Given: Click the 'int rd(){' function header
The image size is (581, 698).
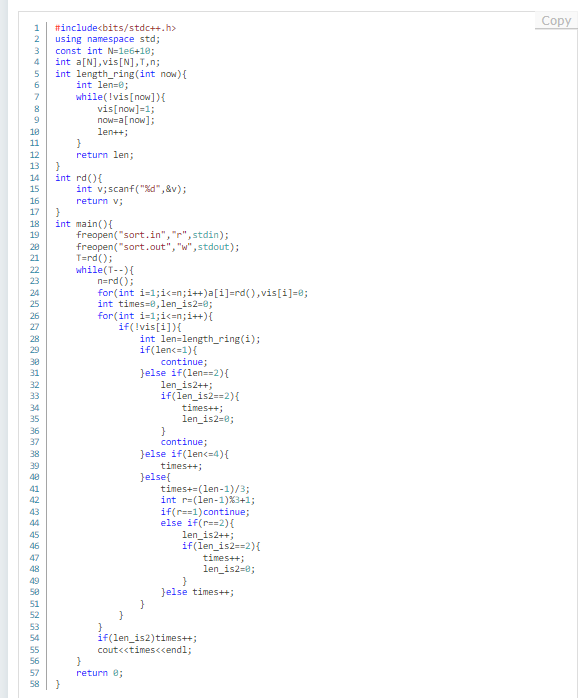Looking at the screenshot, I should click(x=78, y=178).
